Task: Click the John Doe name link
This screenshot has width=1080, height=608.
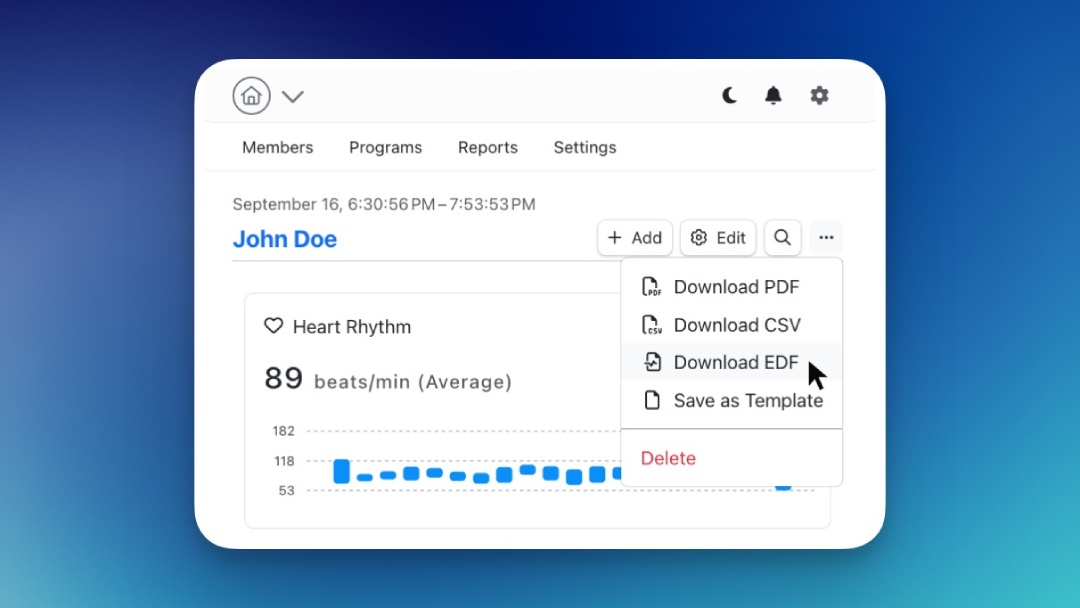Action: pos(285,239)
